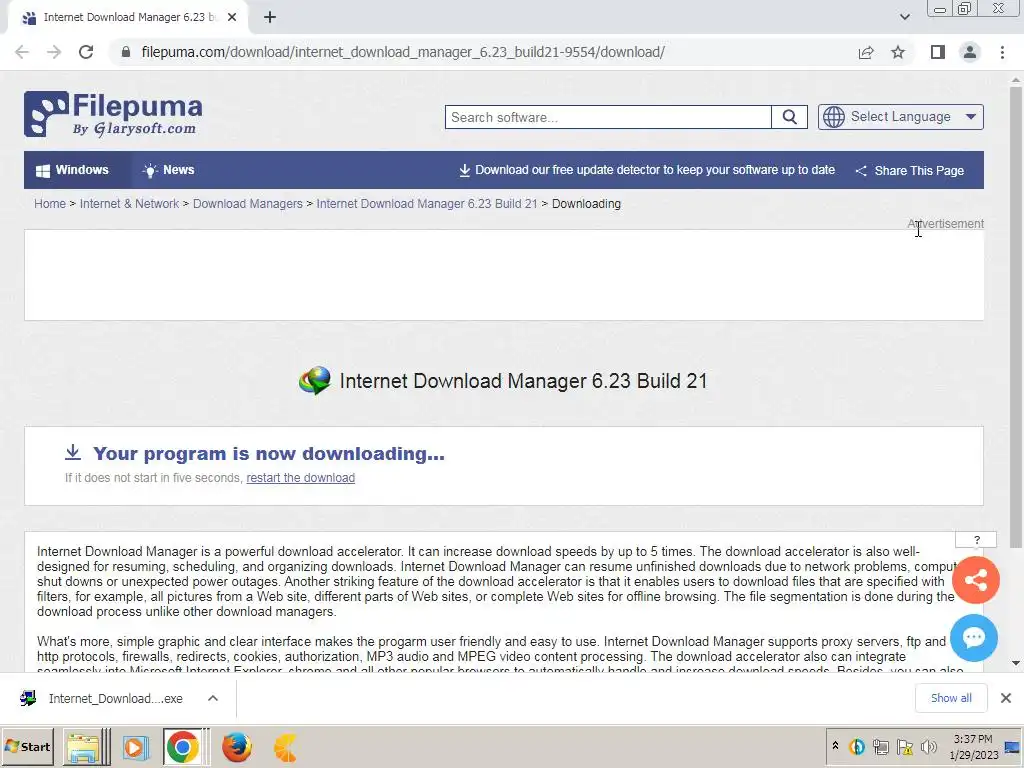Click the download file exe icon
1024x768 pixels.
click(x=28, y=698)
